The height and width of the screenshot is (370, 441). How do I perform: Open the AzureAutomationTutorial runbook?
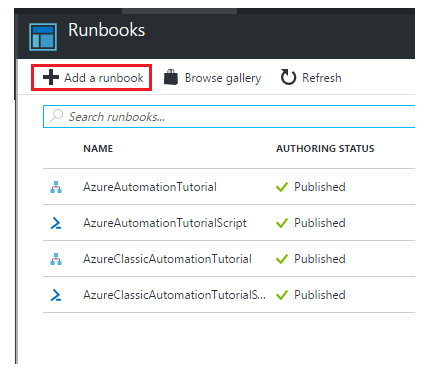pyautogui.click(x=150, y=187)
